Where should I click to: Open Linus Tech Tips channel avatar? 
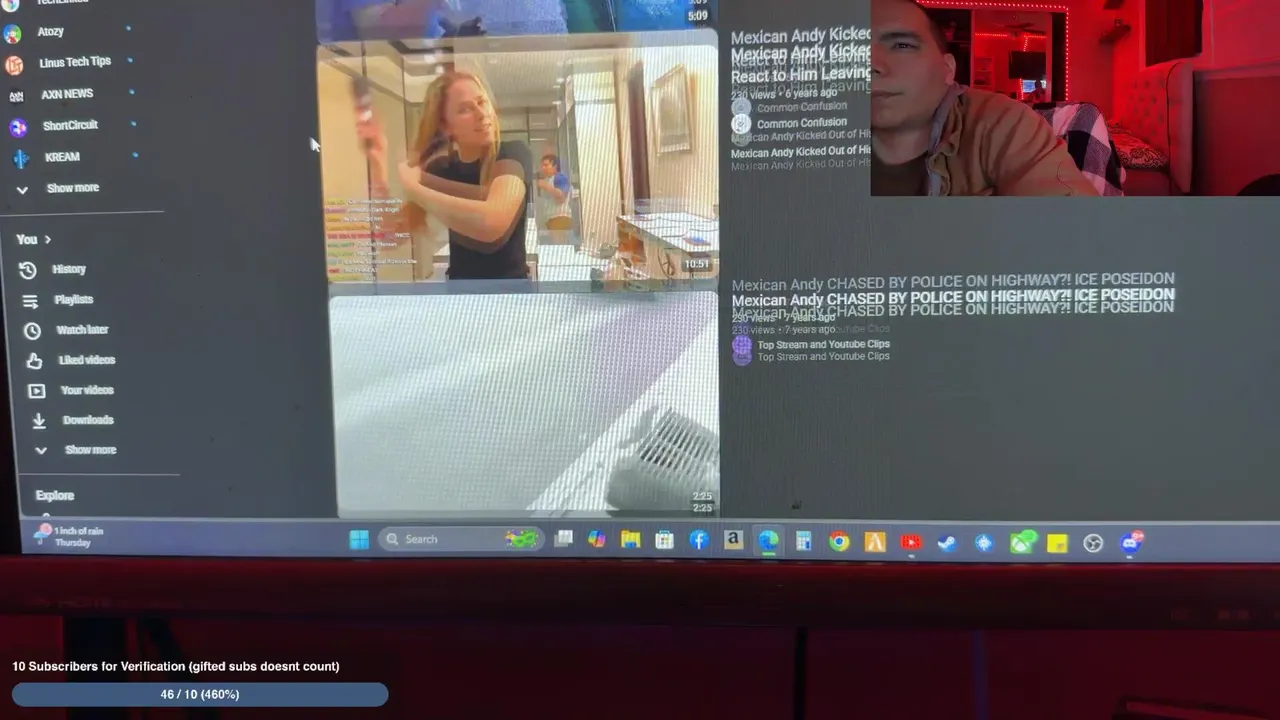(14, 65)
